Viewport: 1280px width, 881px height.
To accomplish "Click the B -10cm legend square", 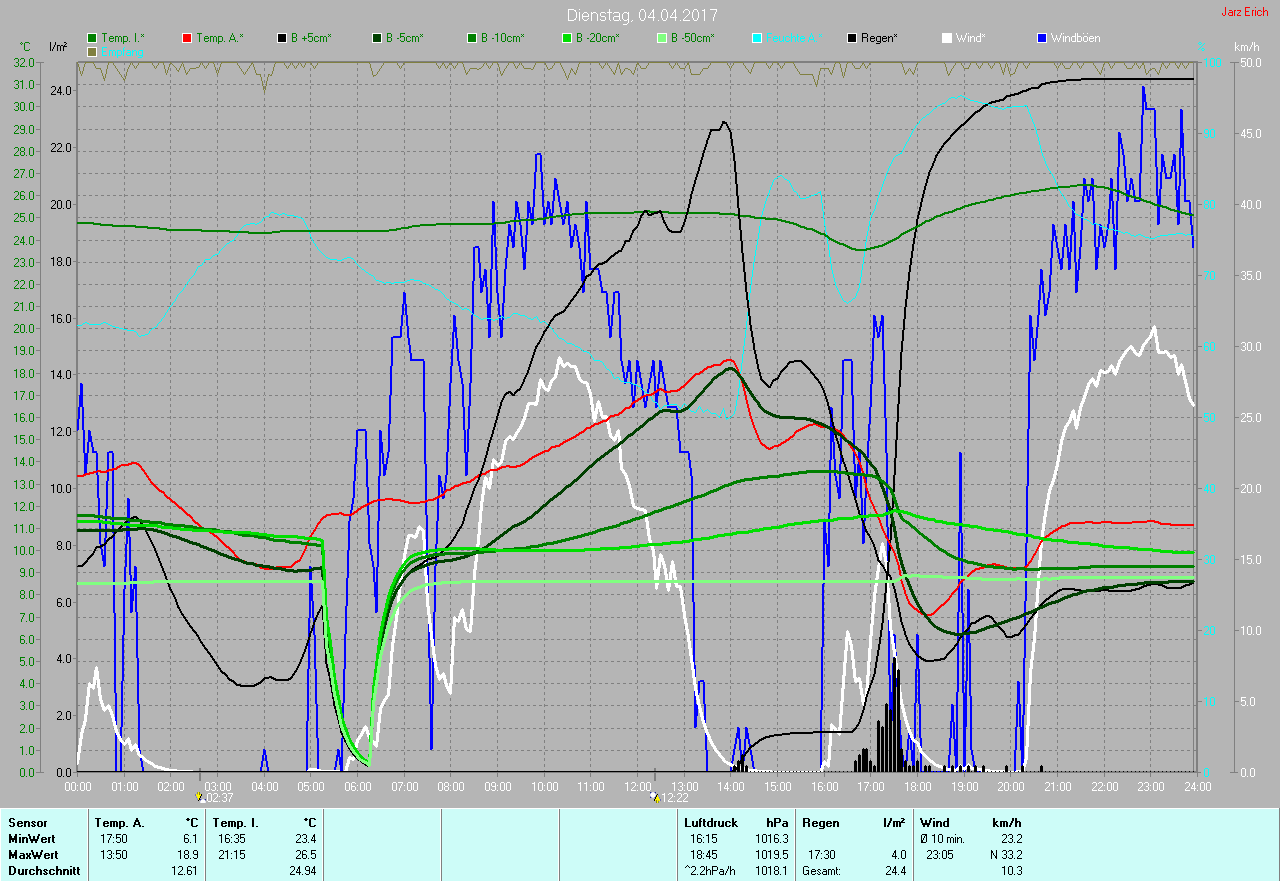I will click(x=471, y=38).
